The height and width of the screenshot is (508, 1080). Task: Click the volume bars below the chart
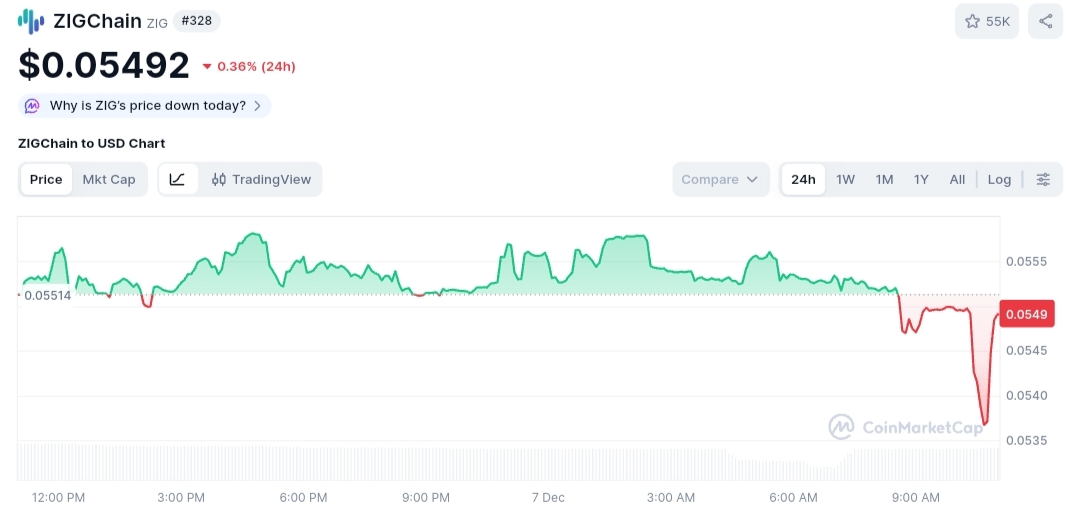point(508,463)
